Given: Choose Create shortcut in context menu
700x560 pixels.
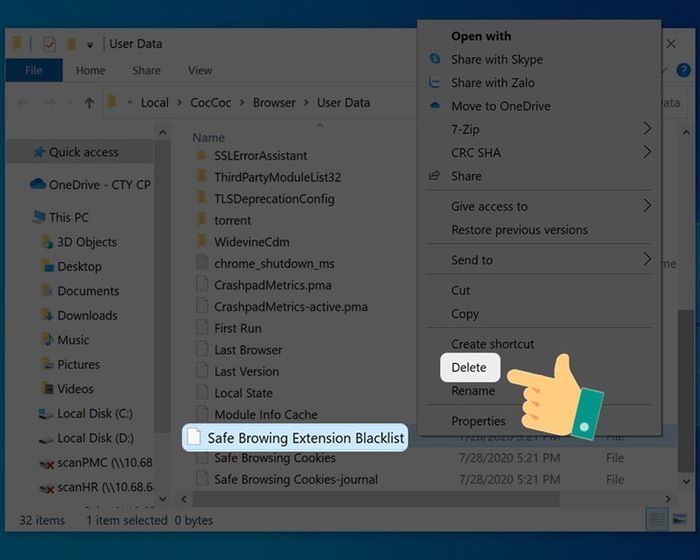Looking at the screenshot, I should pos(492,344).
